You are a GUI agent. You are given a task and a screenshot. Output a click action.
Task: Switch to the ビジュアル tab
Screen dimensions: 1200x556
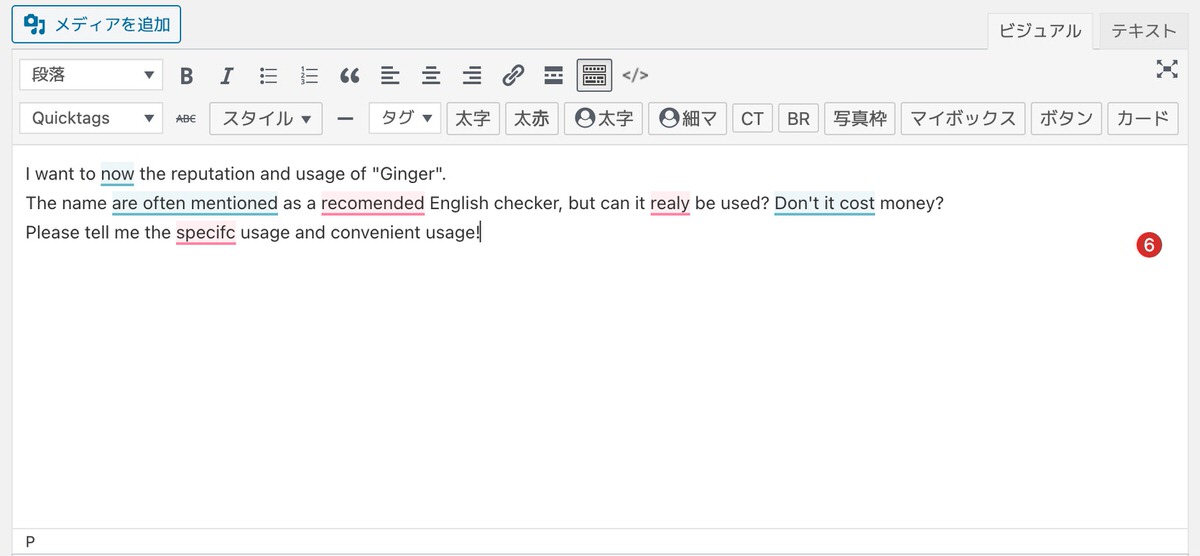[1040, 31]
